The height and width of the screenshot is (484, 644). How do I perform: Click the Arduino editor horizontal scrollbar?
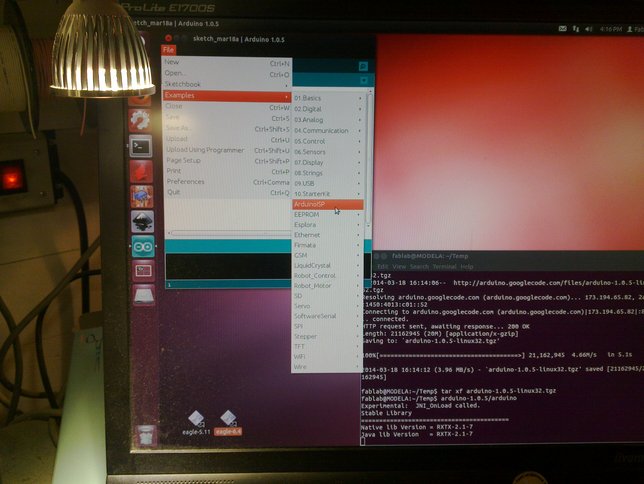231,233
